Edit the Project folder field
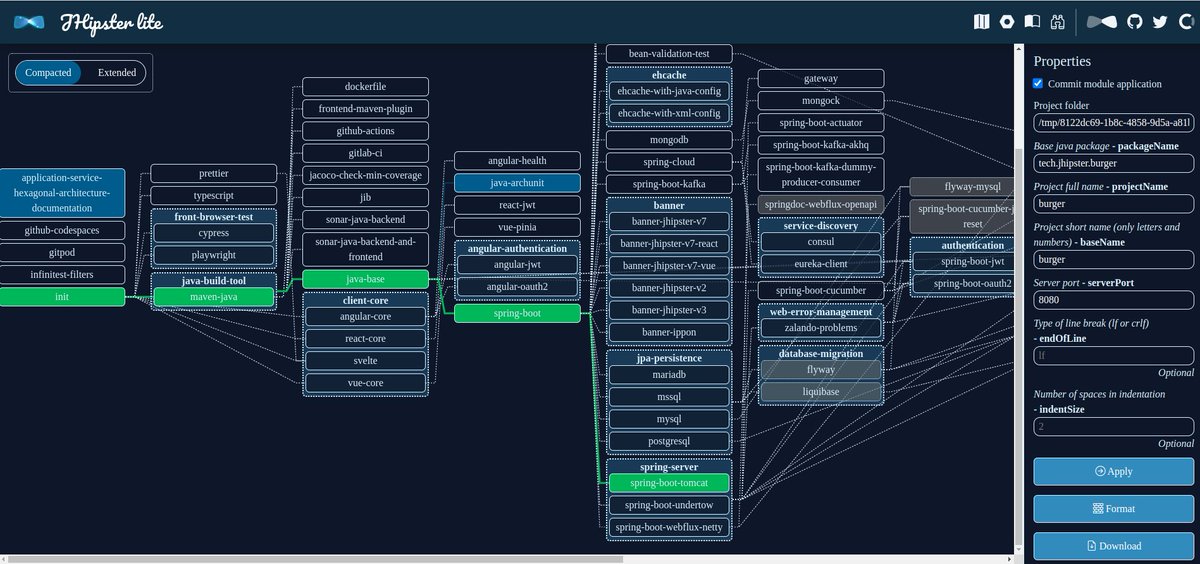 click(1113, 123)
